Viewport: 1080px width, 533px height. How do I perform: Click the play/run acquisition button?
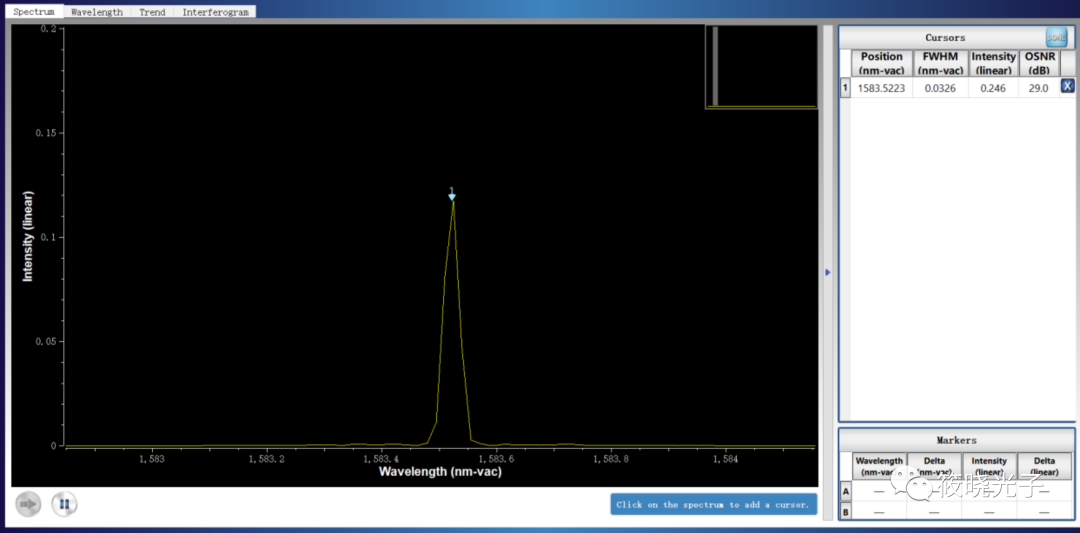(x=29, y=504)
